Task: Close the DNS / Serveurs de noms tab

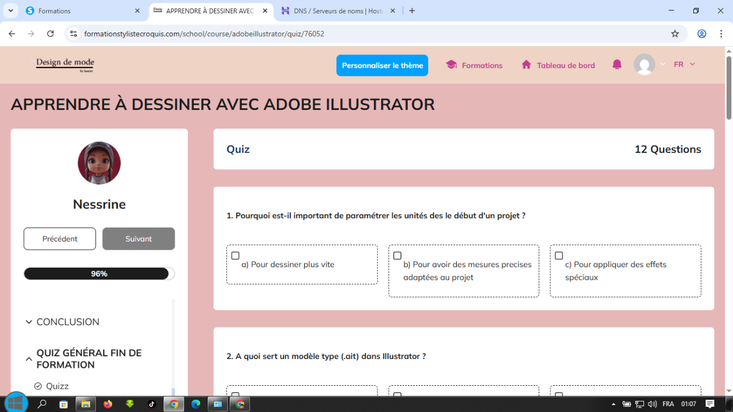Action: click(x=393, y=11)
